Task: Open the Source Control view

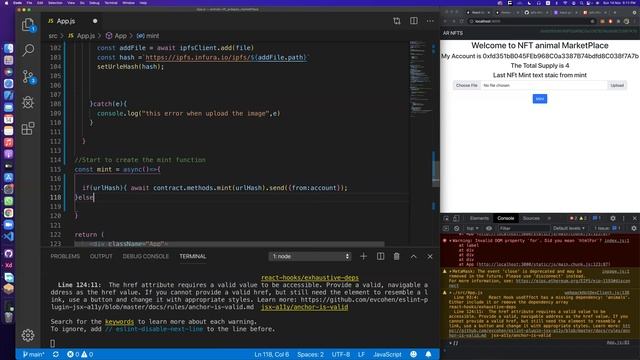Action: [28, 76]
